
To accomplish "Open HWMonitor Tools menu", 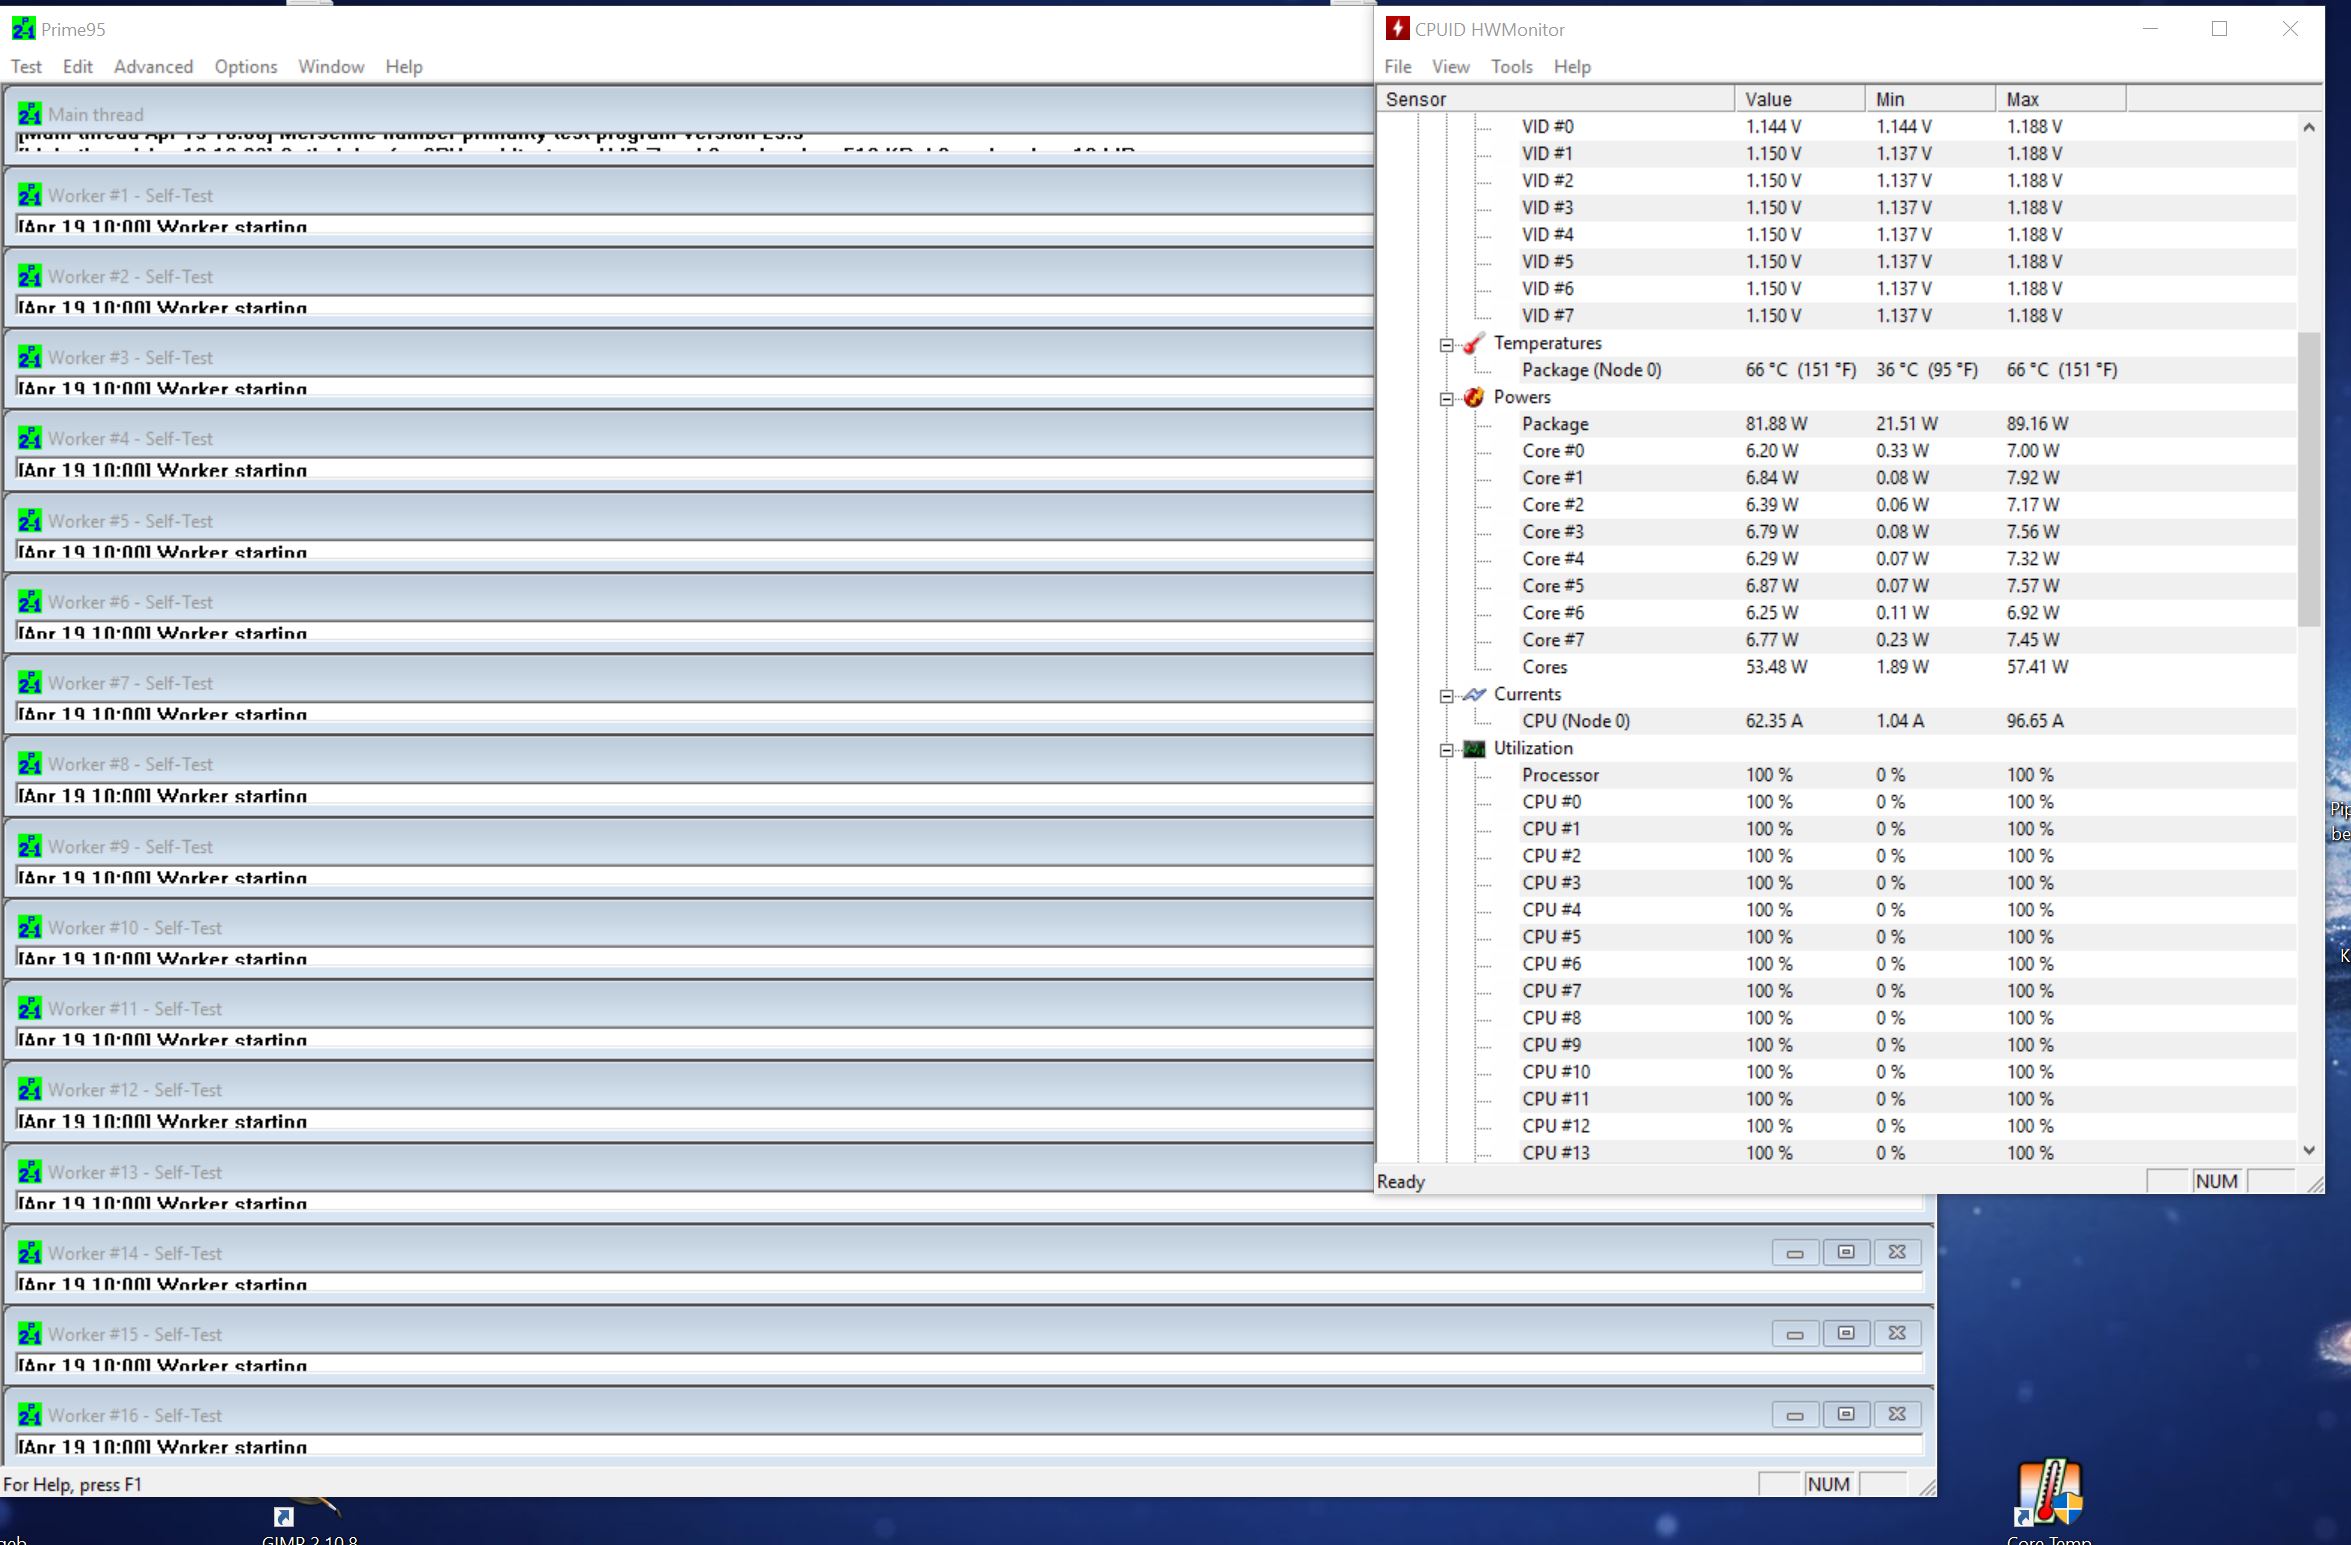I will (1511, 67).
